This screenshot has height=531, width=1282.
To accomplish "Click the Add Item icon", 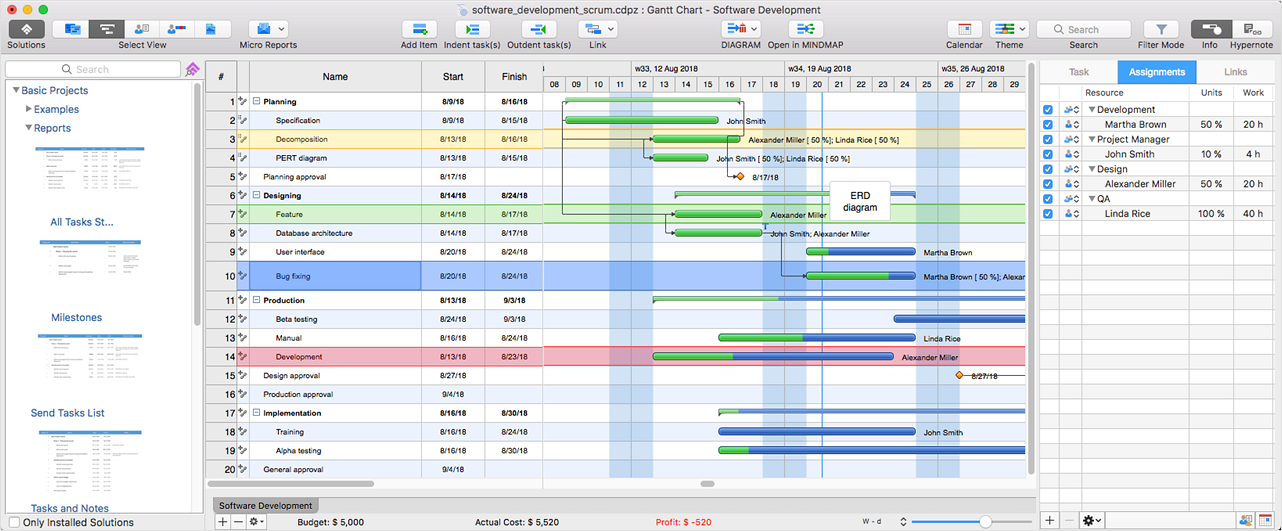I will coord(419,30).
